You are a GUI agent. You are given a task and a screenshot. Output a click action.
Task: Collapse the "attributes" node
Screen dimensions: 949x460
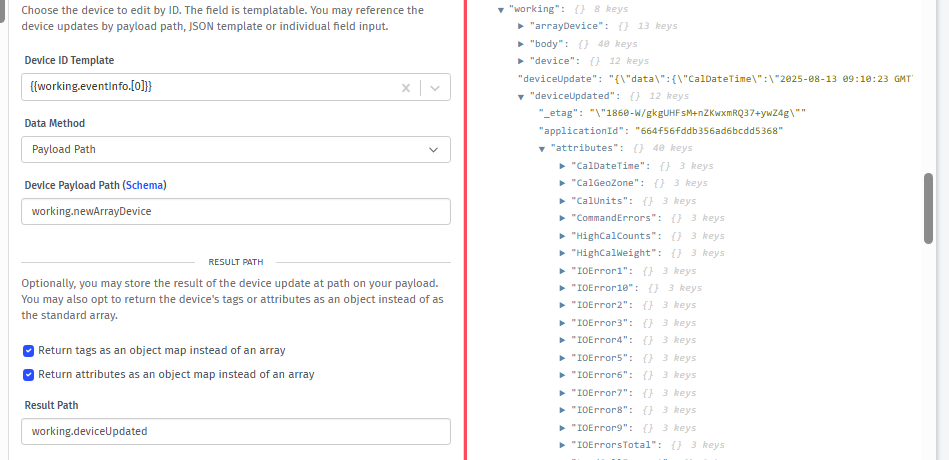tap(541, 148)
